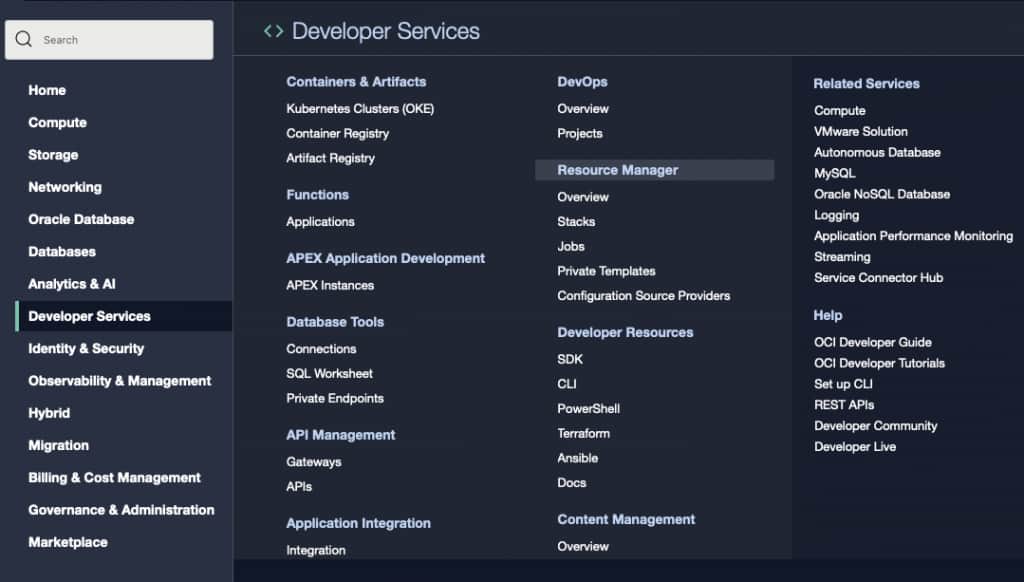Image resolution: width=1024 pixels, height=582 pixels.
Task: Open Kubernetes Clusters (OKE)
Action: 360,108
